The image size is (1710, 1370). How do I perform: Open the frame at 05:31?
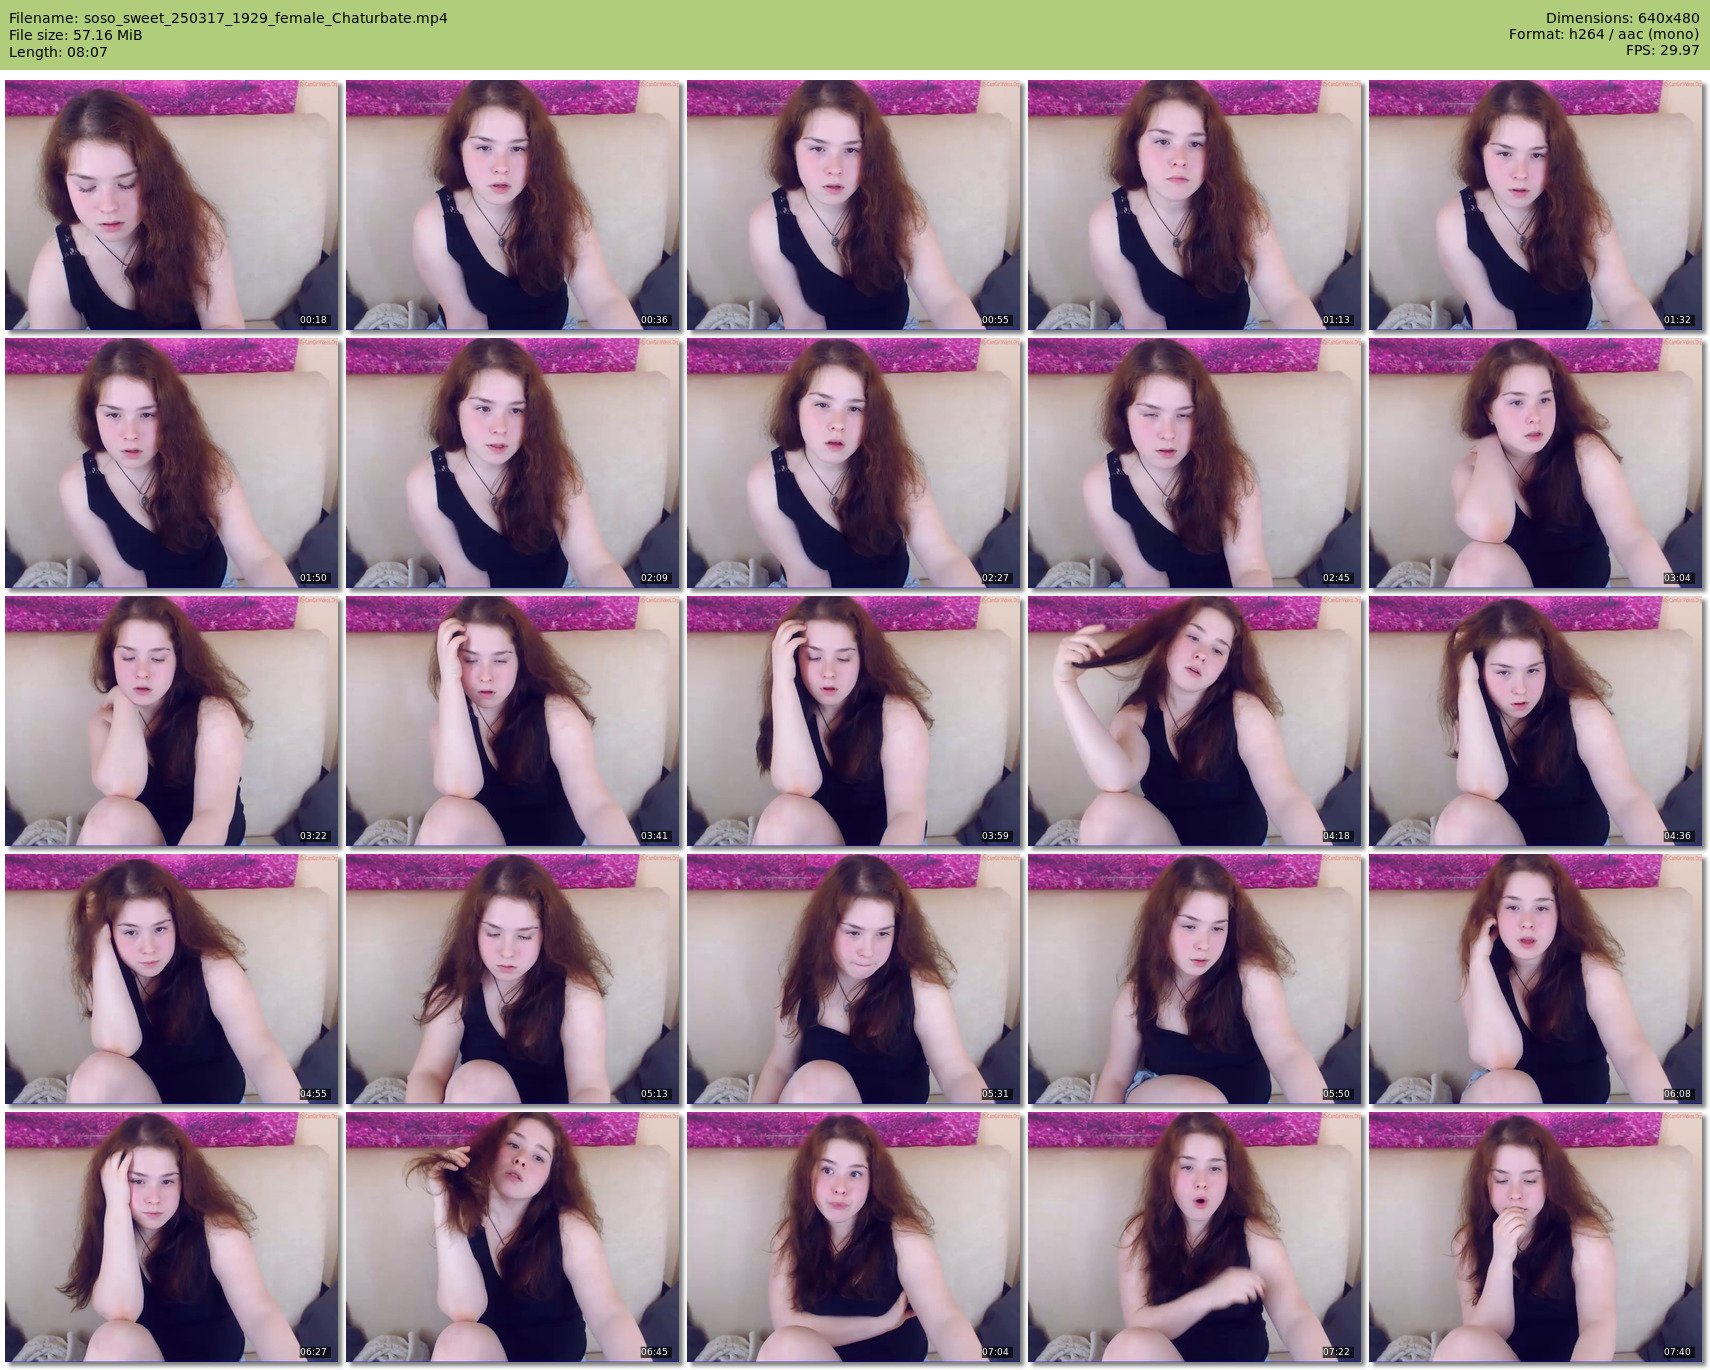pos(853,979)
